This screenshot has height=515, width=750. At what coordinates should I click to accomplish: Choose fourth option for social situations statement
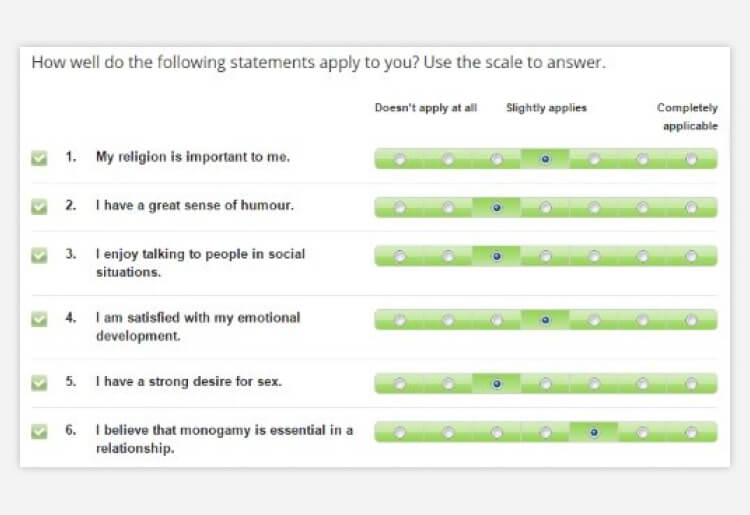point(545,256)
